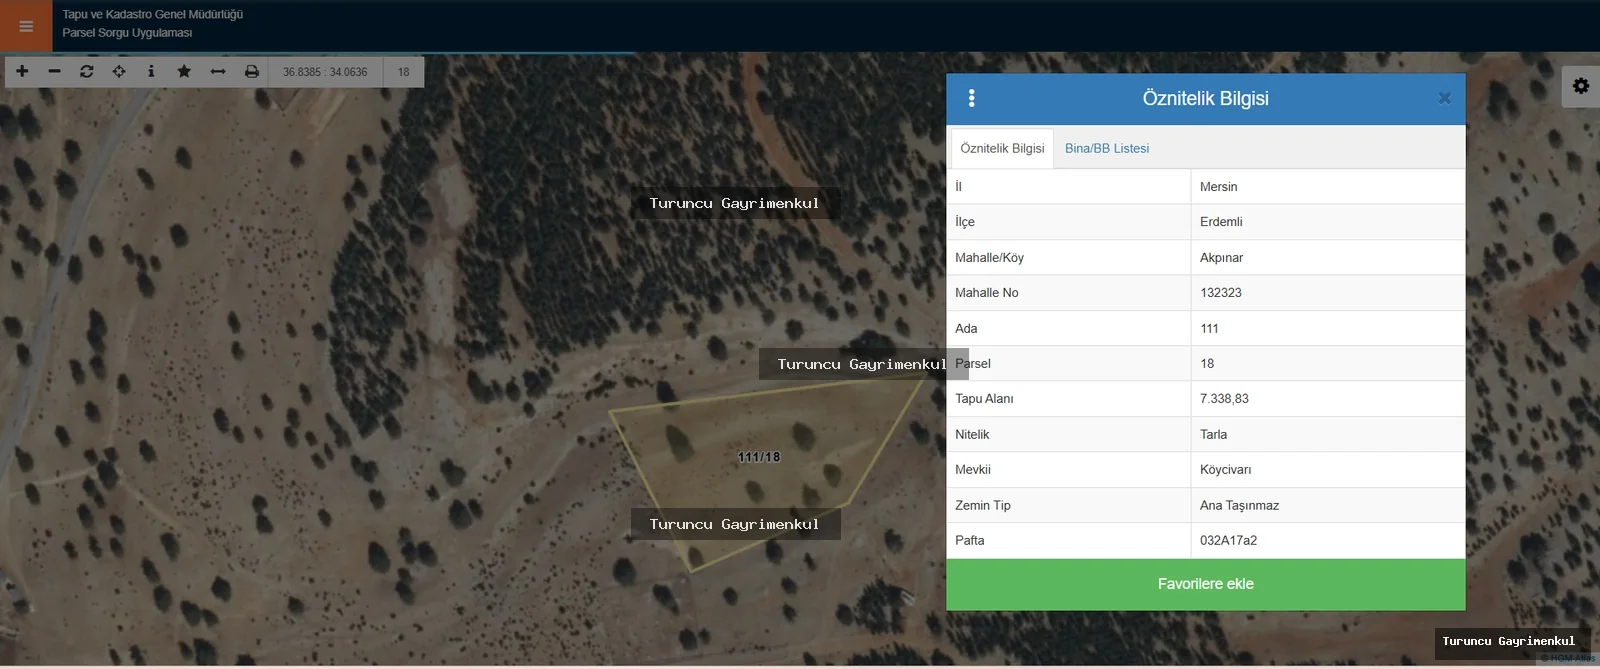The height and width of the screenshot is (669, 1600).
Task: Open favorites with star icon
Action: (x=184, y=71)
